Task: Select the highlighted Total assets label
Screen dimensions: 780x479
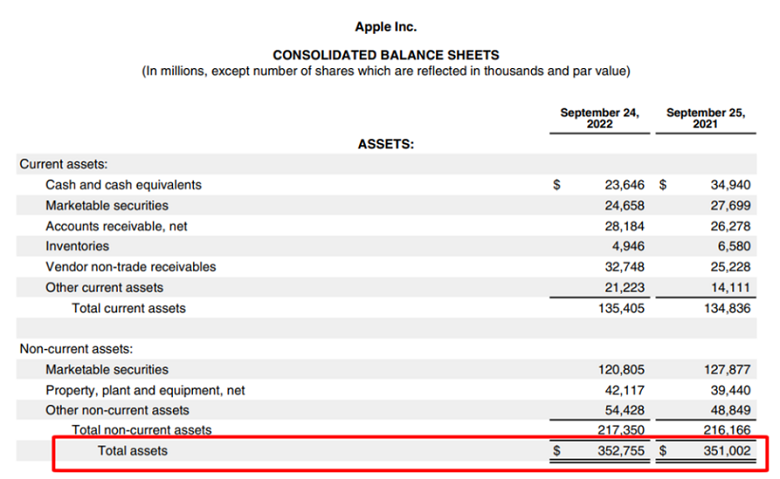Action: [132, 451]
